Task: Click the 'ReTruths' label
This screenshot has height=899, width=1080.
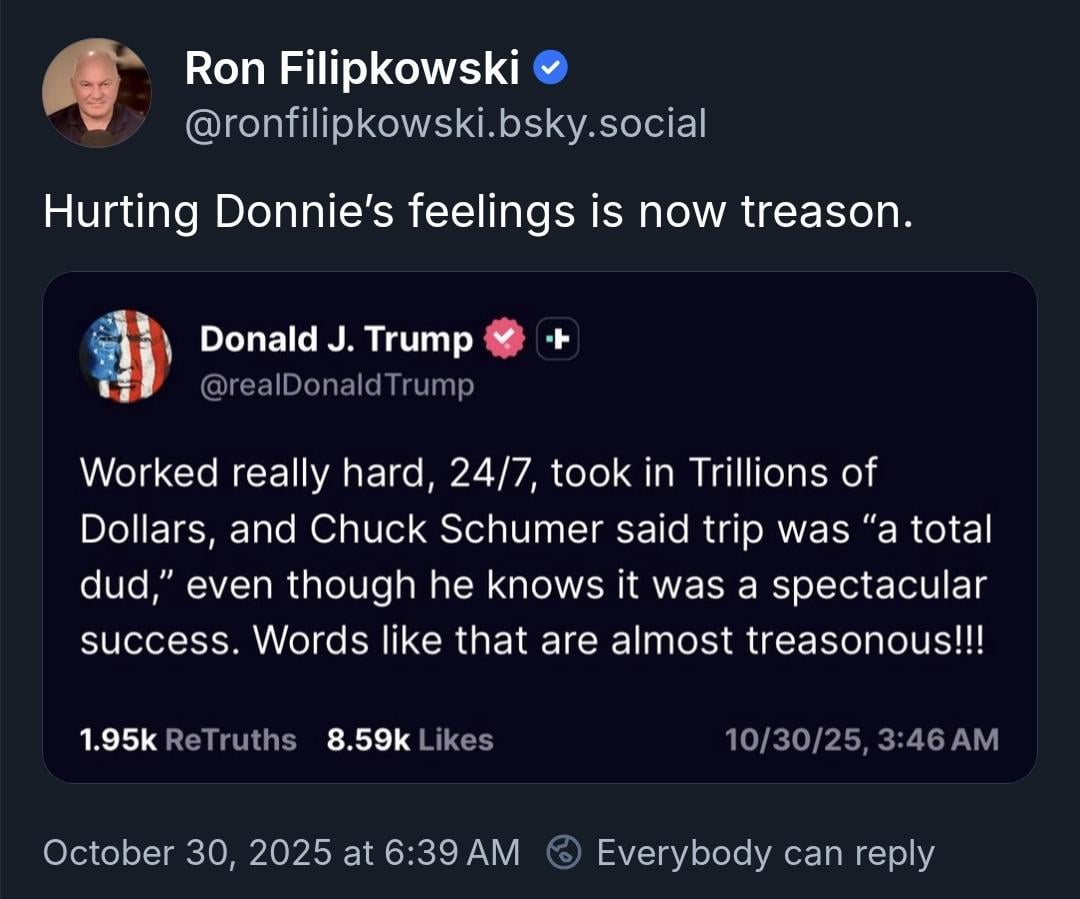Action: tap(230, 740)
